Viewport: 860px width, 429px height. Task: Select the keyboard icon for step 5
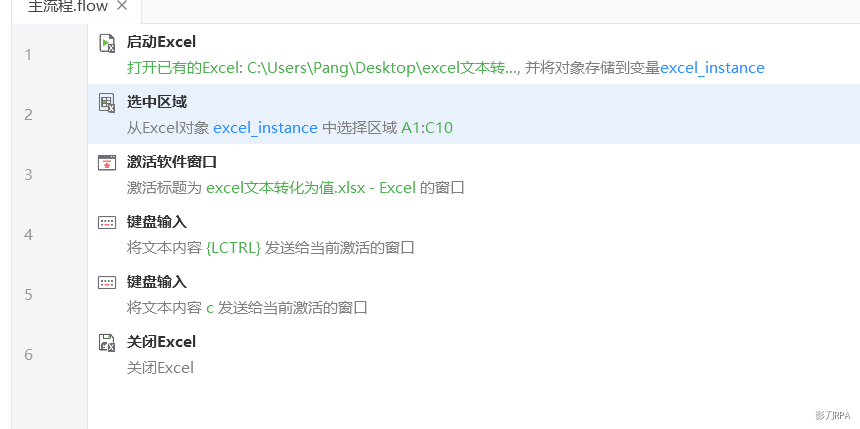(x=107, y=283)
